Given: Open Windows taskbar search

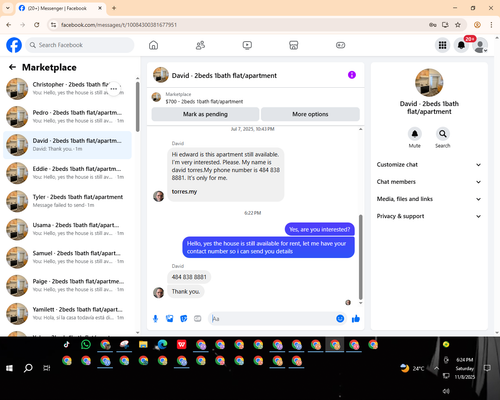Looking at the screenshot, I should pyautogui.click(x=28, y=368).
